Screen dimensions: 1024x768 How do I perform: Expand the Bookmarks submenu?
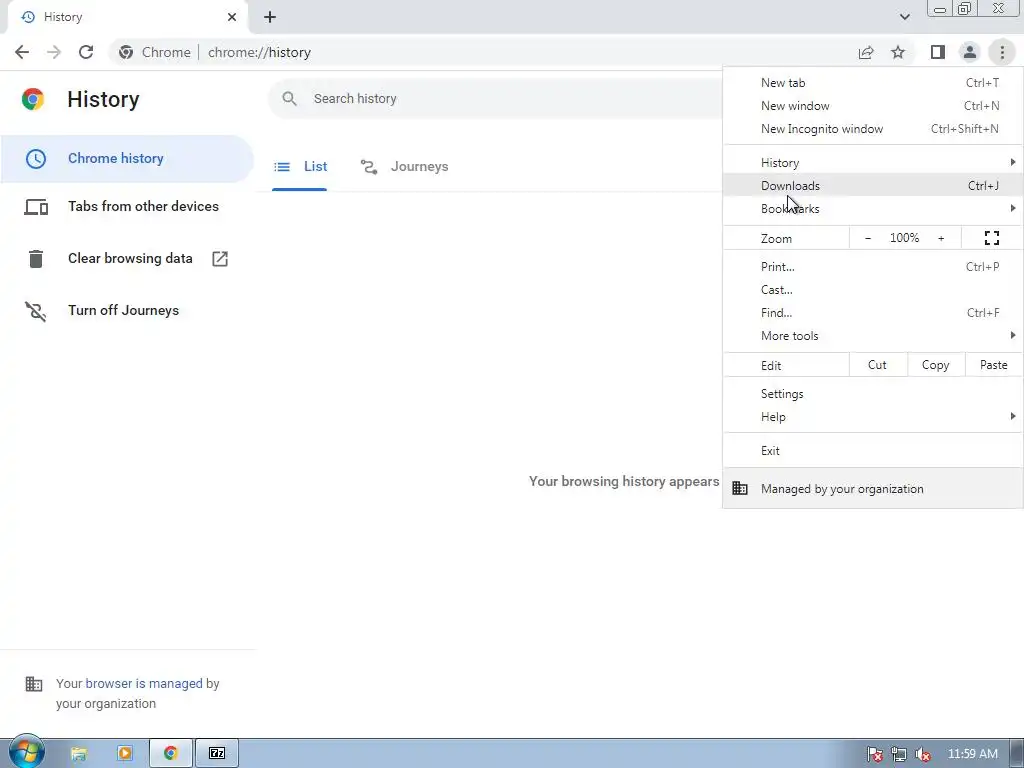(x=873, y=208)
